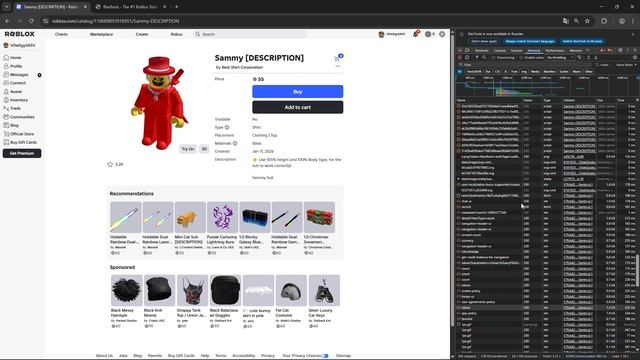Click the blue Buy button
This screenshot has height=360, width=640.
point(298,91)
